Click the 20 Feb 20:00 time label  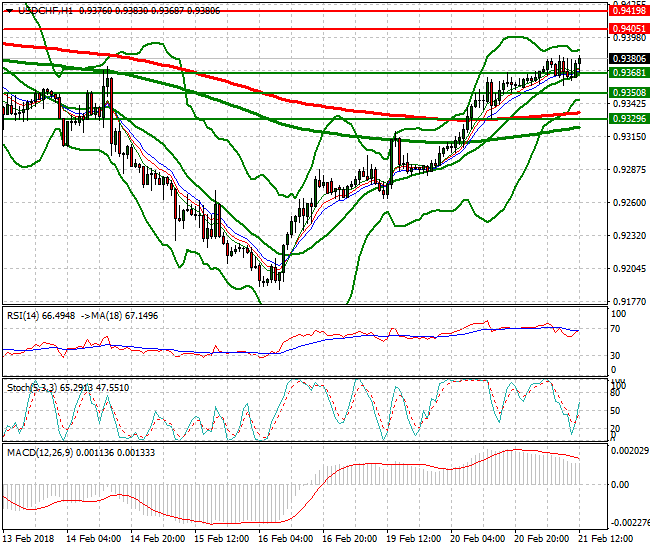[x=542, y=539]
